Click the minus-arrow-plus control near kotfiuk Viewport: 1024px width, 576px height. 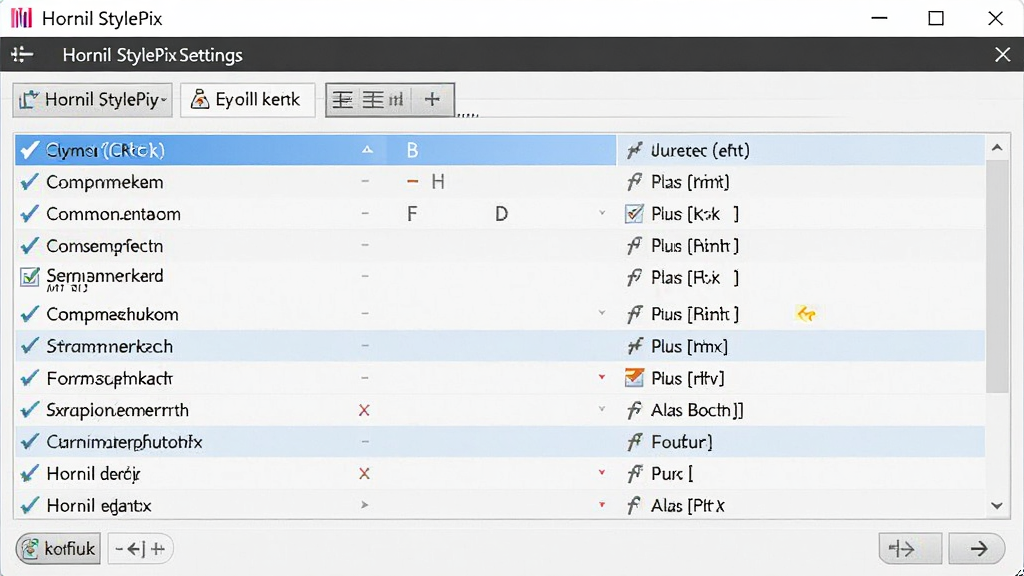pyautogui.click(x=140, y=549)
